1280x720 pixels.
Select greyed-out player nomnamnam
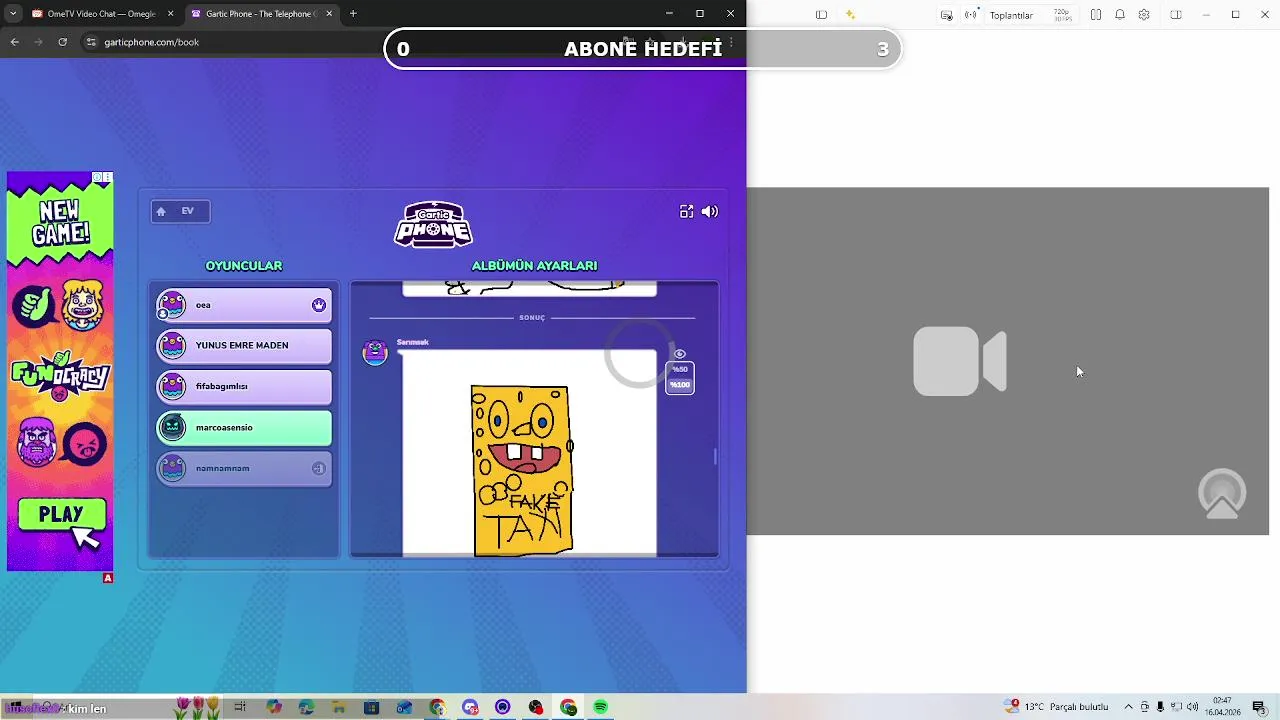point(244,468)
